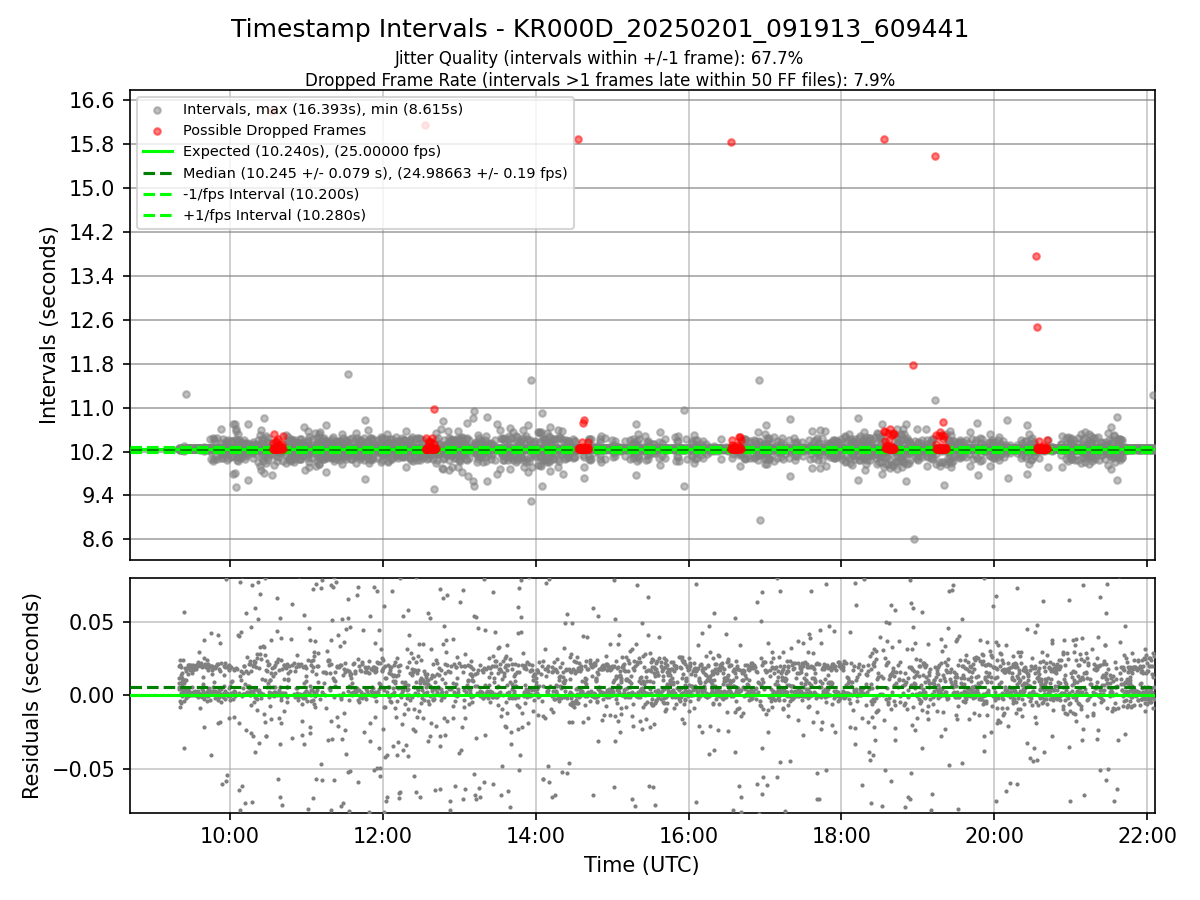
Task: Select the Dropped Frame Rate 7.9% line
Action: tap(600, 79)
